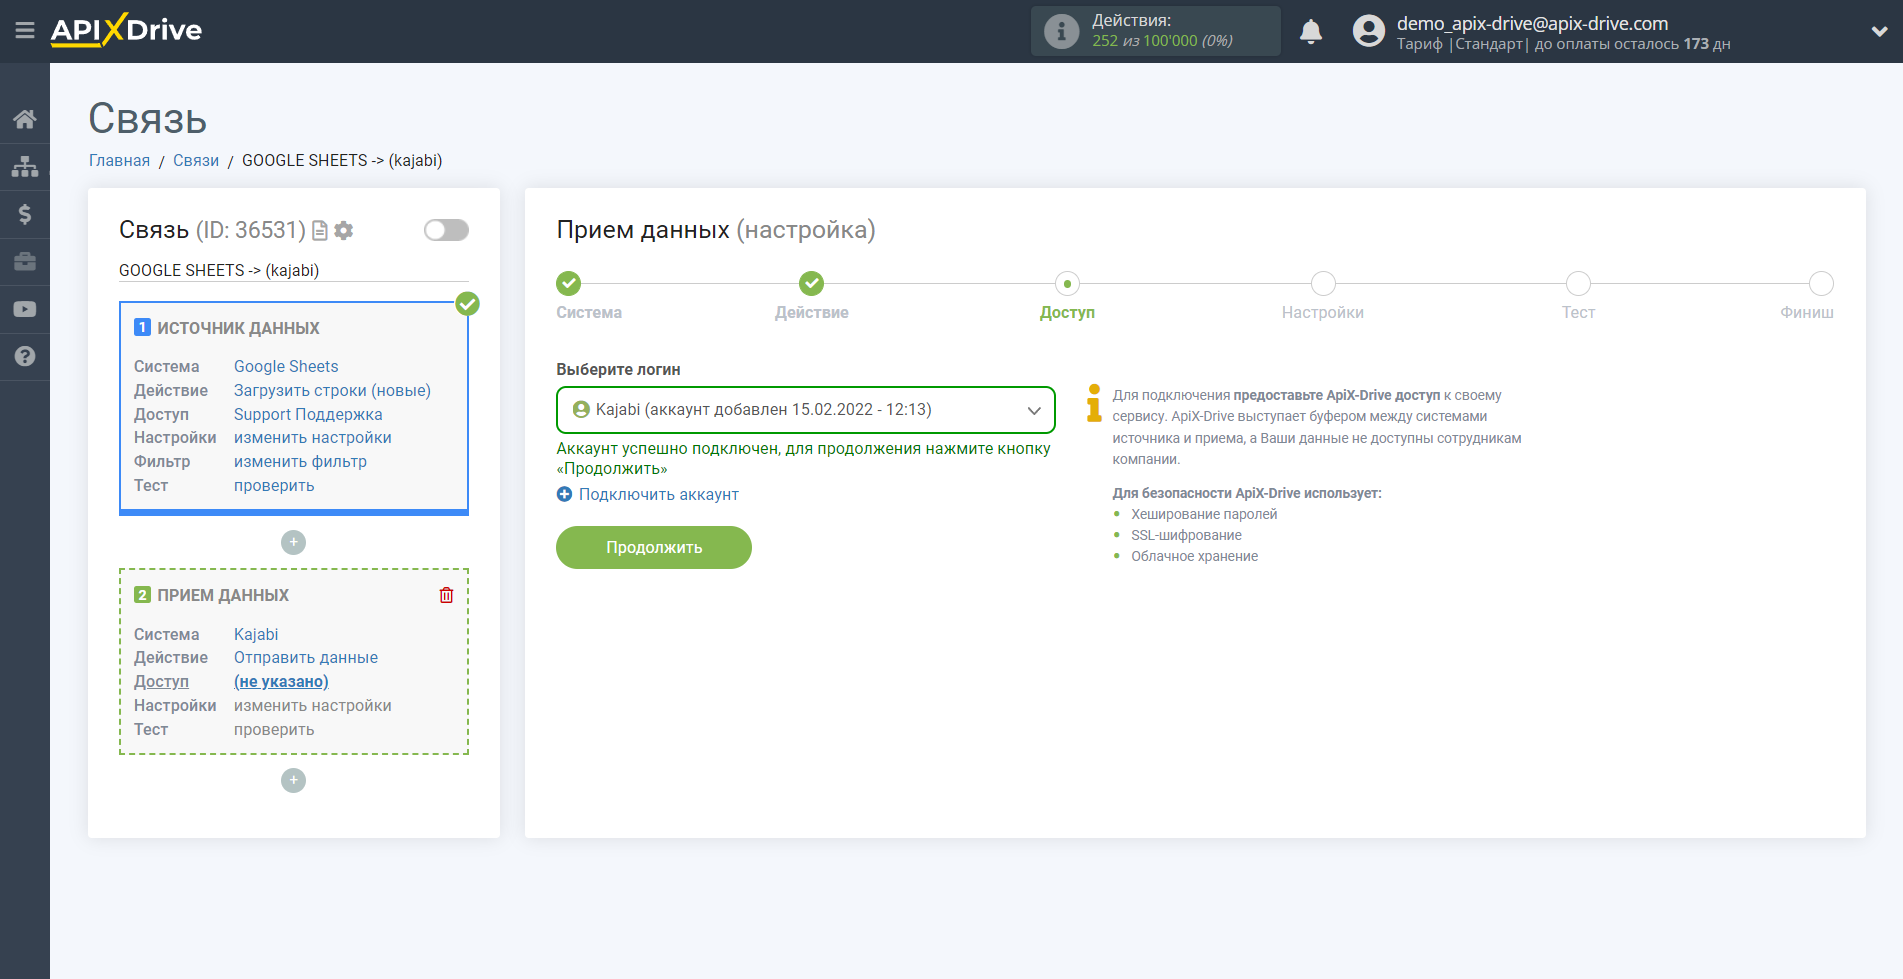Viewport: 1903px width, 979px height.
Task: Click изменить настройки in source block
Action: pos(313,437)
